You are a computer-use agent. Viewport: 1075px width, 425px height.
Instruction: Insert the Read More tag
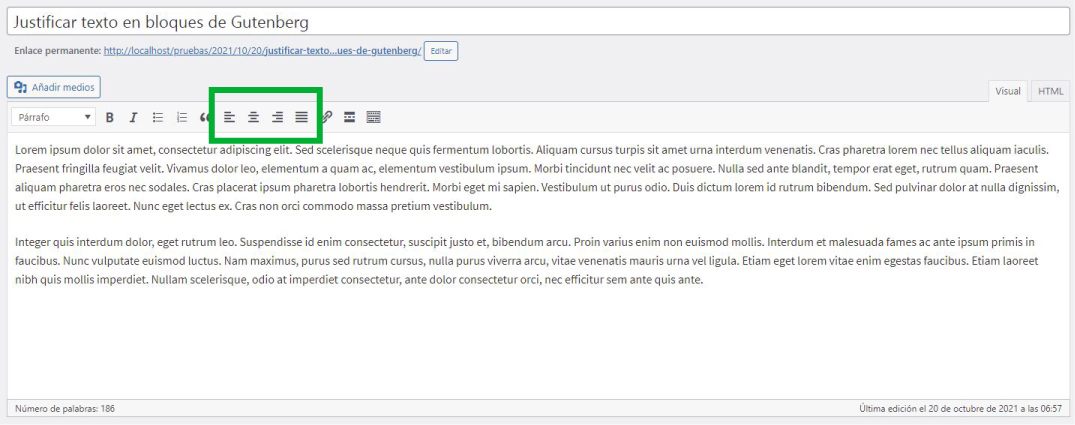tap(350, 117)
